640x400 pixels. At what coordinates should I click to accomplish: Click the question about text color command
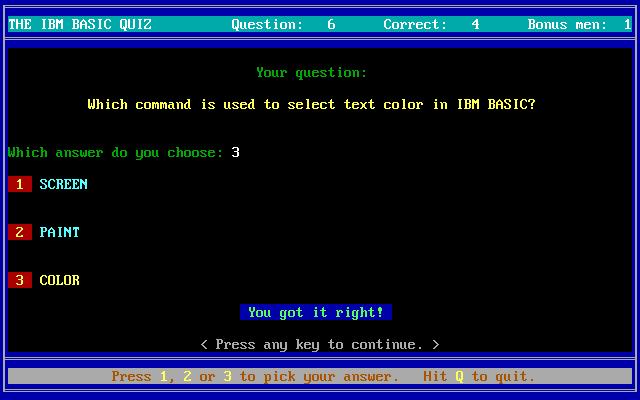point(311,104)
